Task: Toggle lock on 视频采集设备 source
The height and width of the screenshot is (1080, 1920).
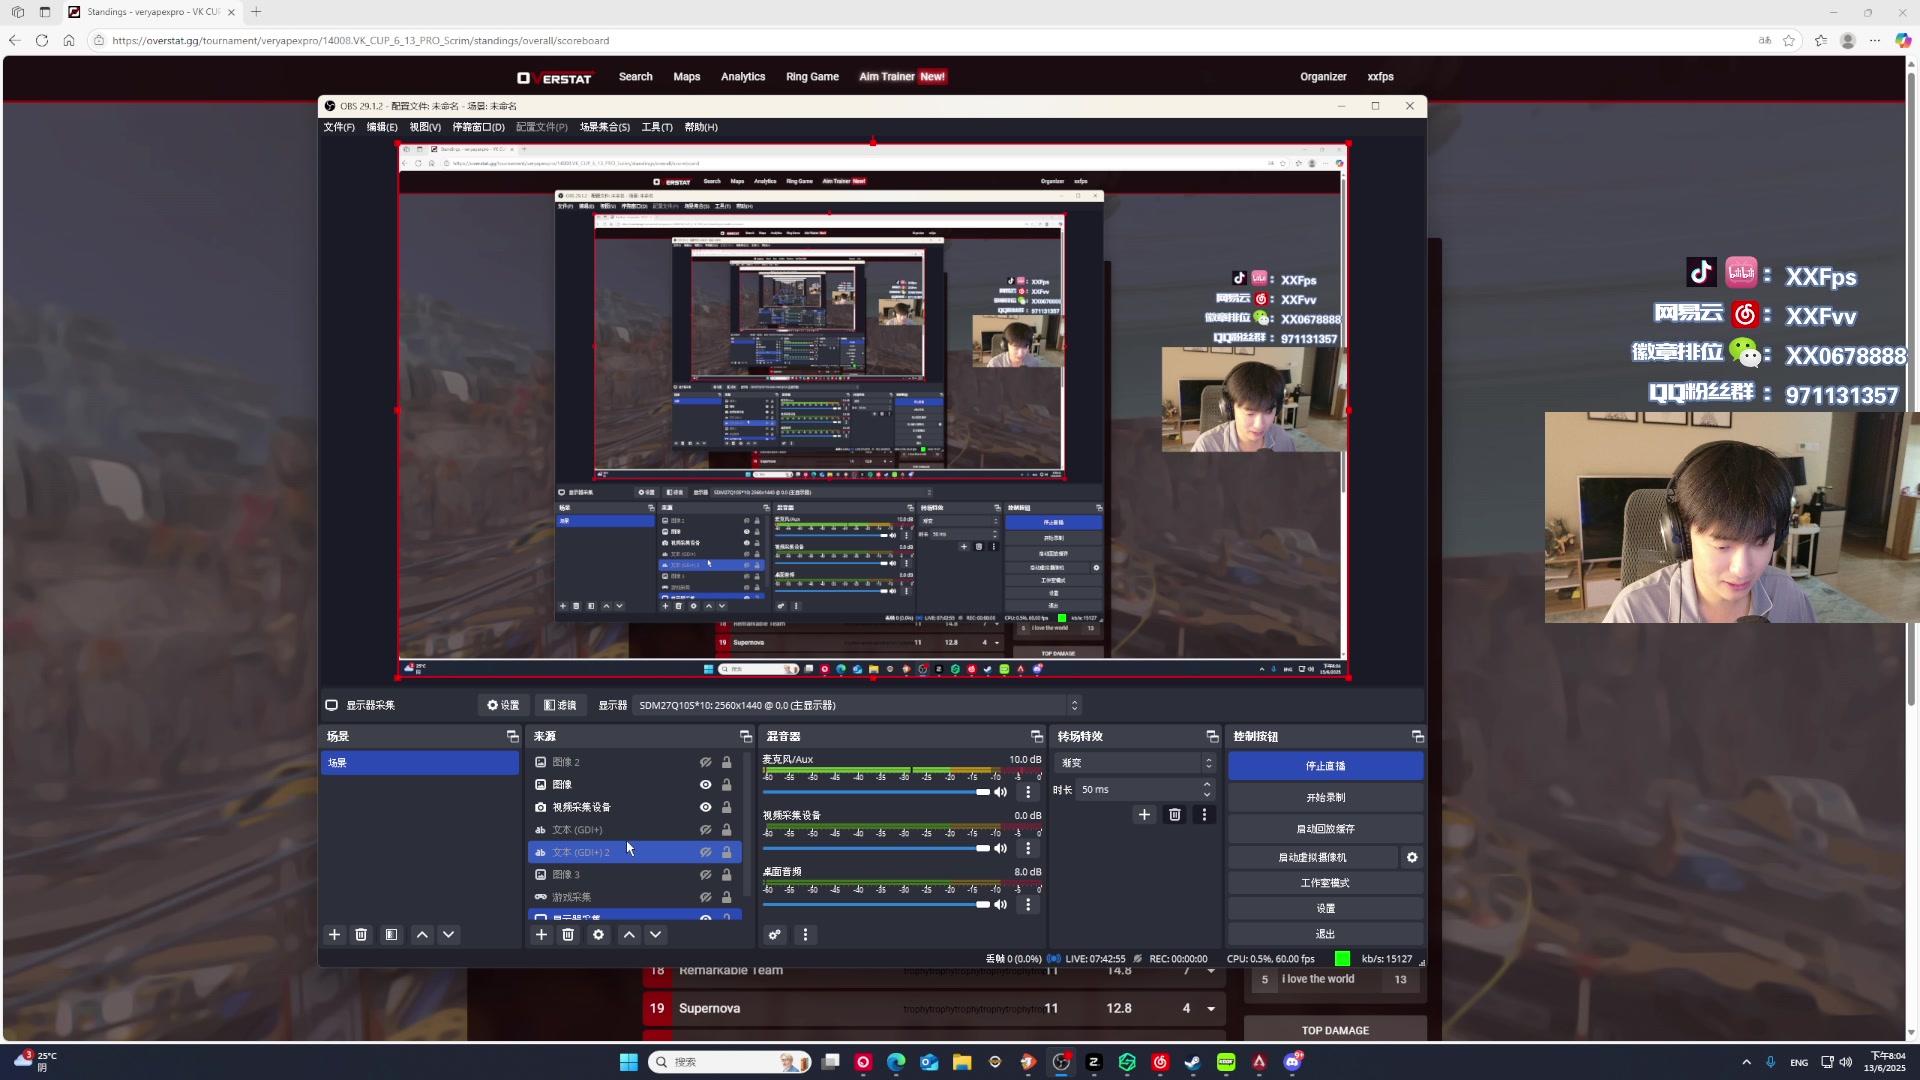Action: pyautogui.click(x=727, y=807)
